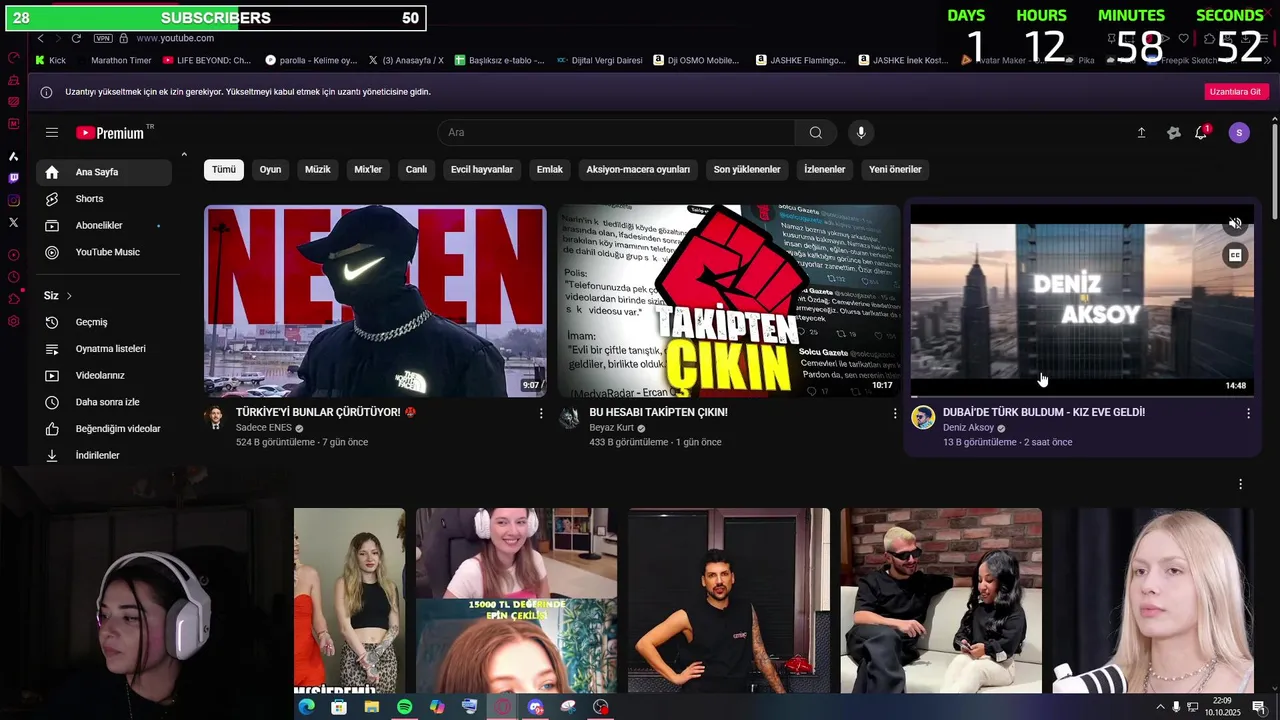
Task: Open Shorts in the sidebar
Action: (x=104, y=199)
